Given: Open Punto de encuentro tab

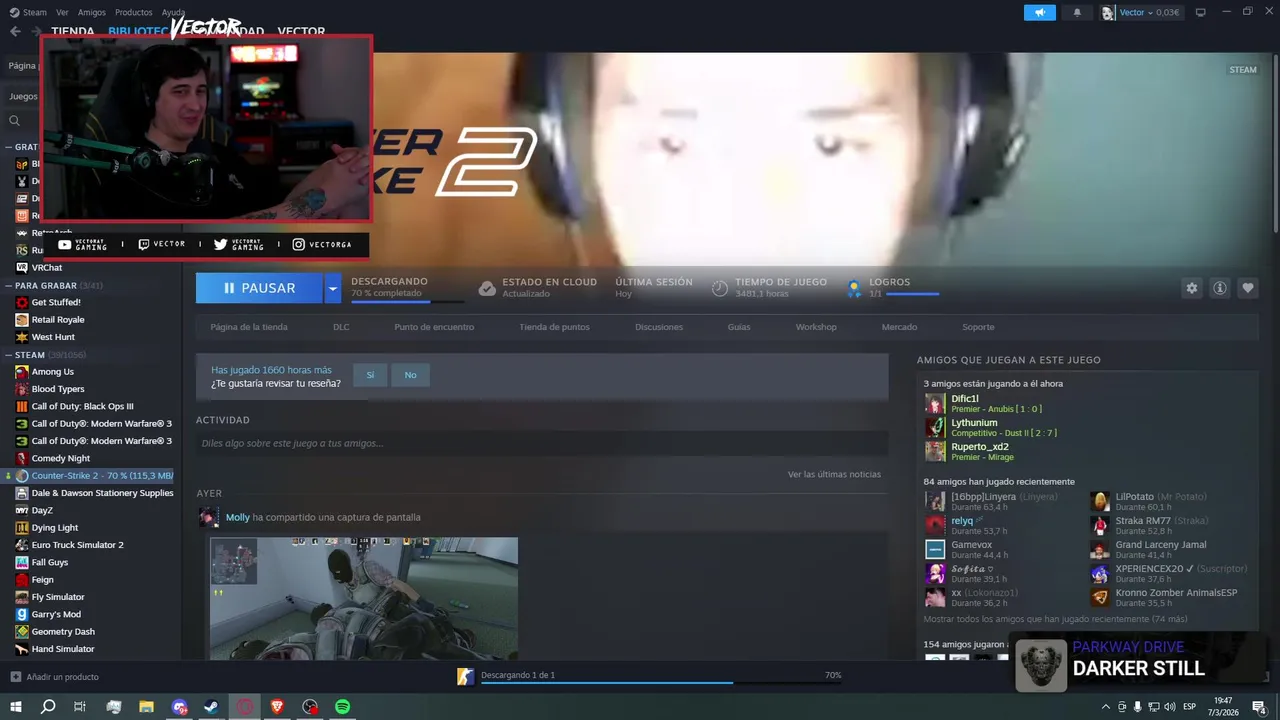Looking at the screenshot, I should coord(434,327).
